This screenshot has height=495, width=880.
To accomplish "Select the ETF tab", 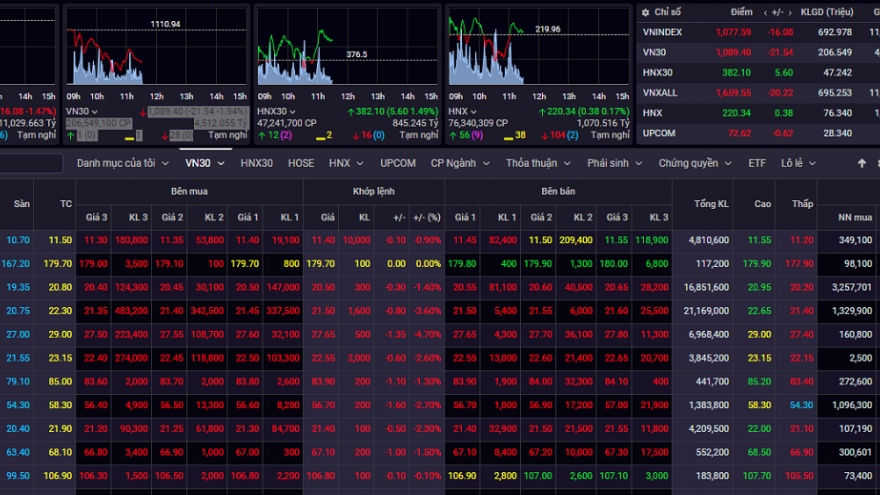I will (757, 163).
